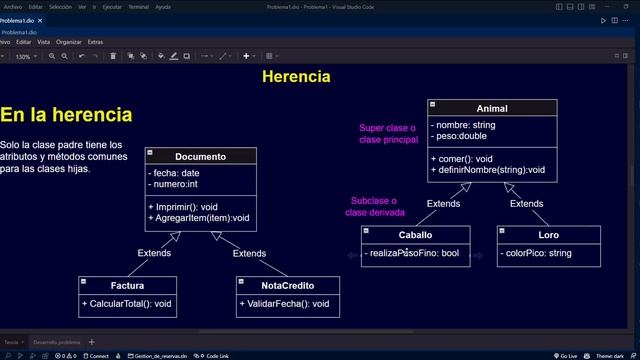
Task: Open the Archivo menu in the title bar
Action: coord(13,7)
